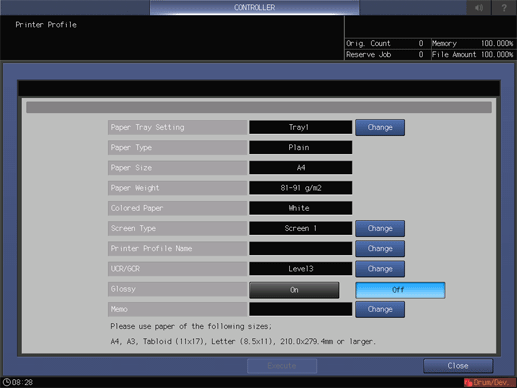Turn Glossy On
This screenshot has height=388, width=517.
coord(294,290)
